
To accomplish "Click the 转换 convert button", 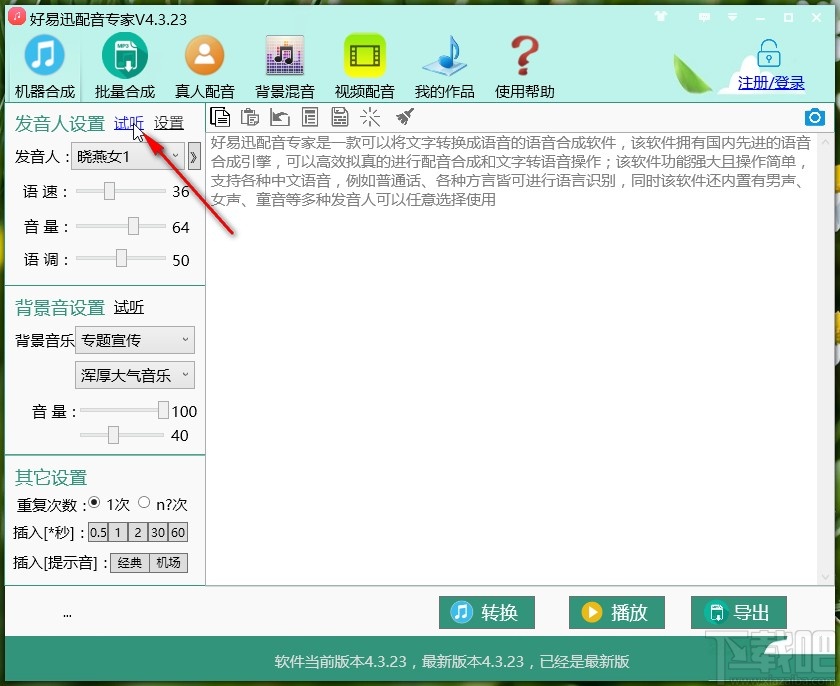I will click(486, 612).
